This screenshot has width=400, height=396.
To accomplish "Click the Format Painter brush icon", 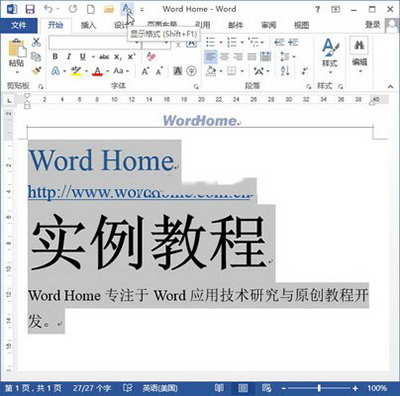I will click(36, 71).
